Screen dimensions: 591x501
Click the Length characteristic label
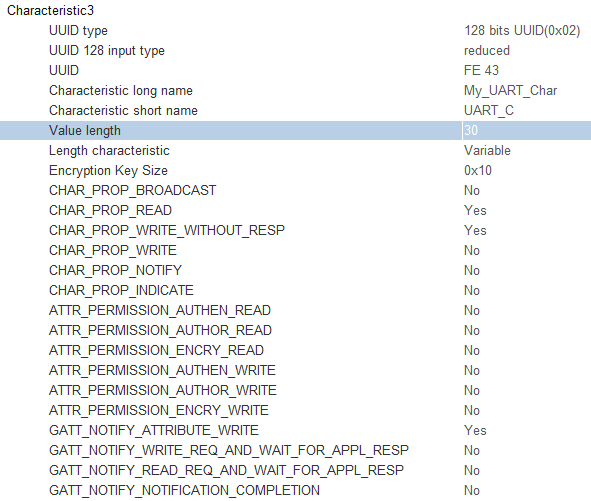click(x=109, y=150)
